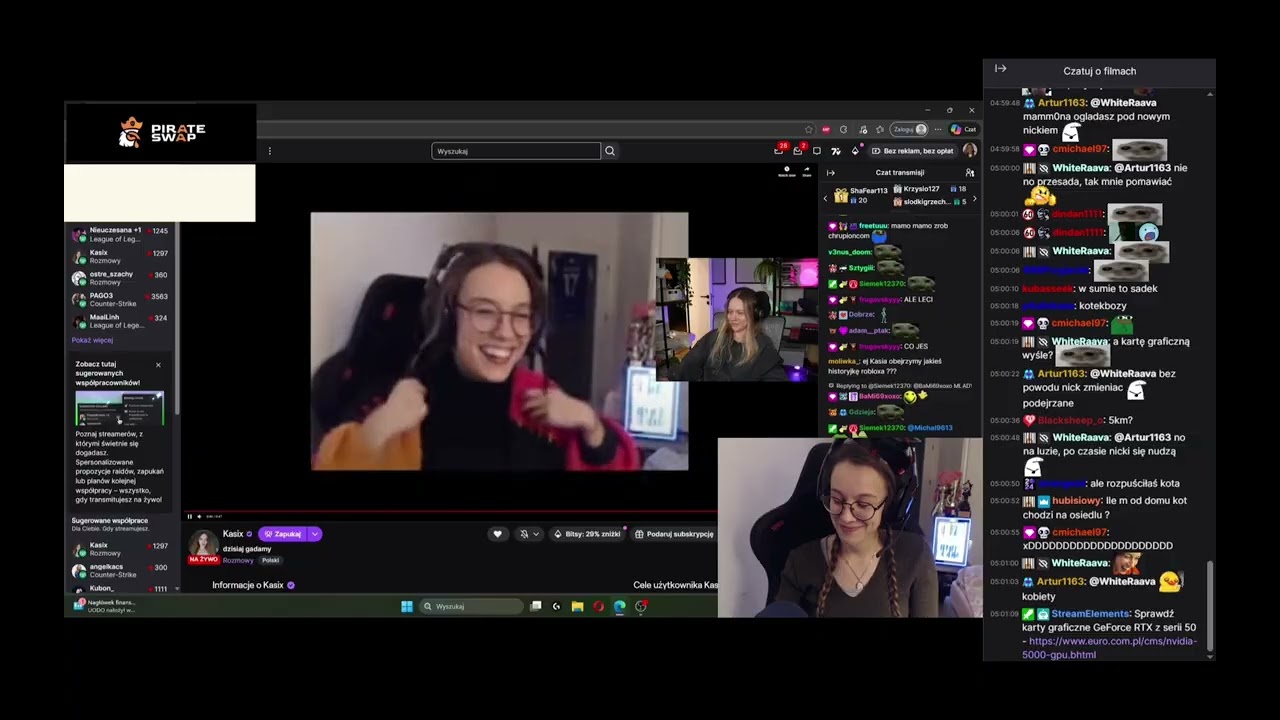Click the Share button above the video
1280x720 pixels.
(807, 172)
